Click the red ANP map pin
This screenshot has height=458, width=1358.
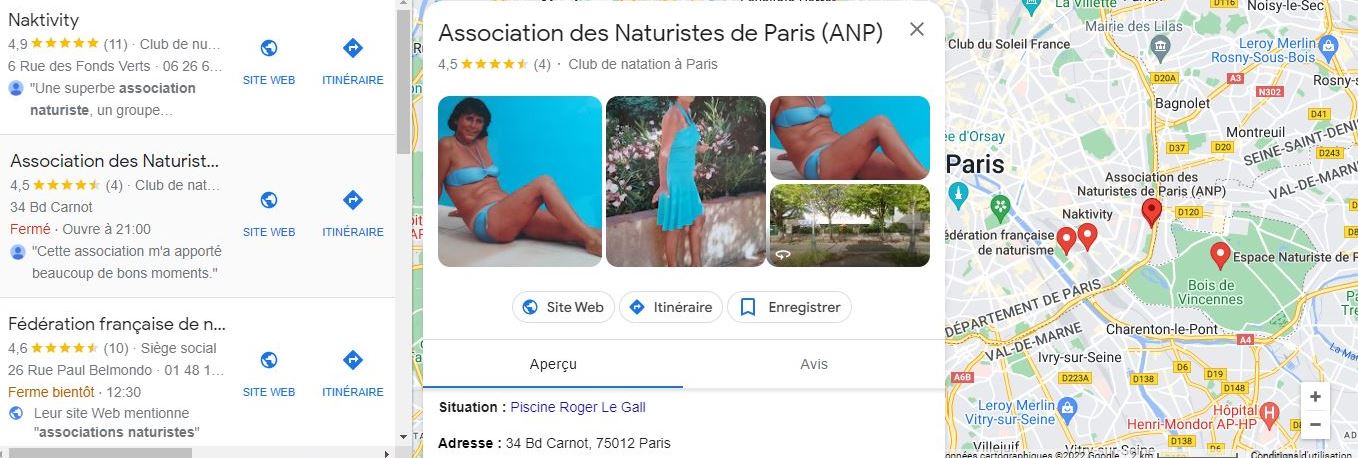(1152, 212)
